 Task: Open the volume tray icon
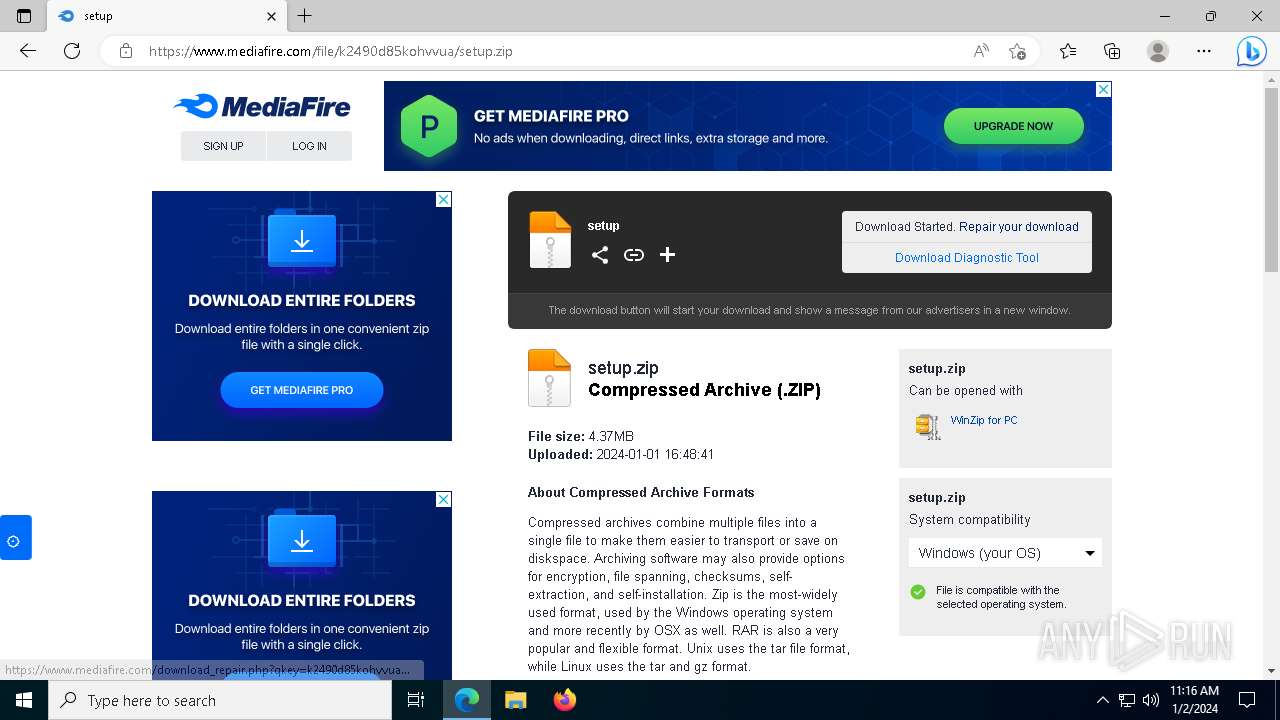(1151, 700)
